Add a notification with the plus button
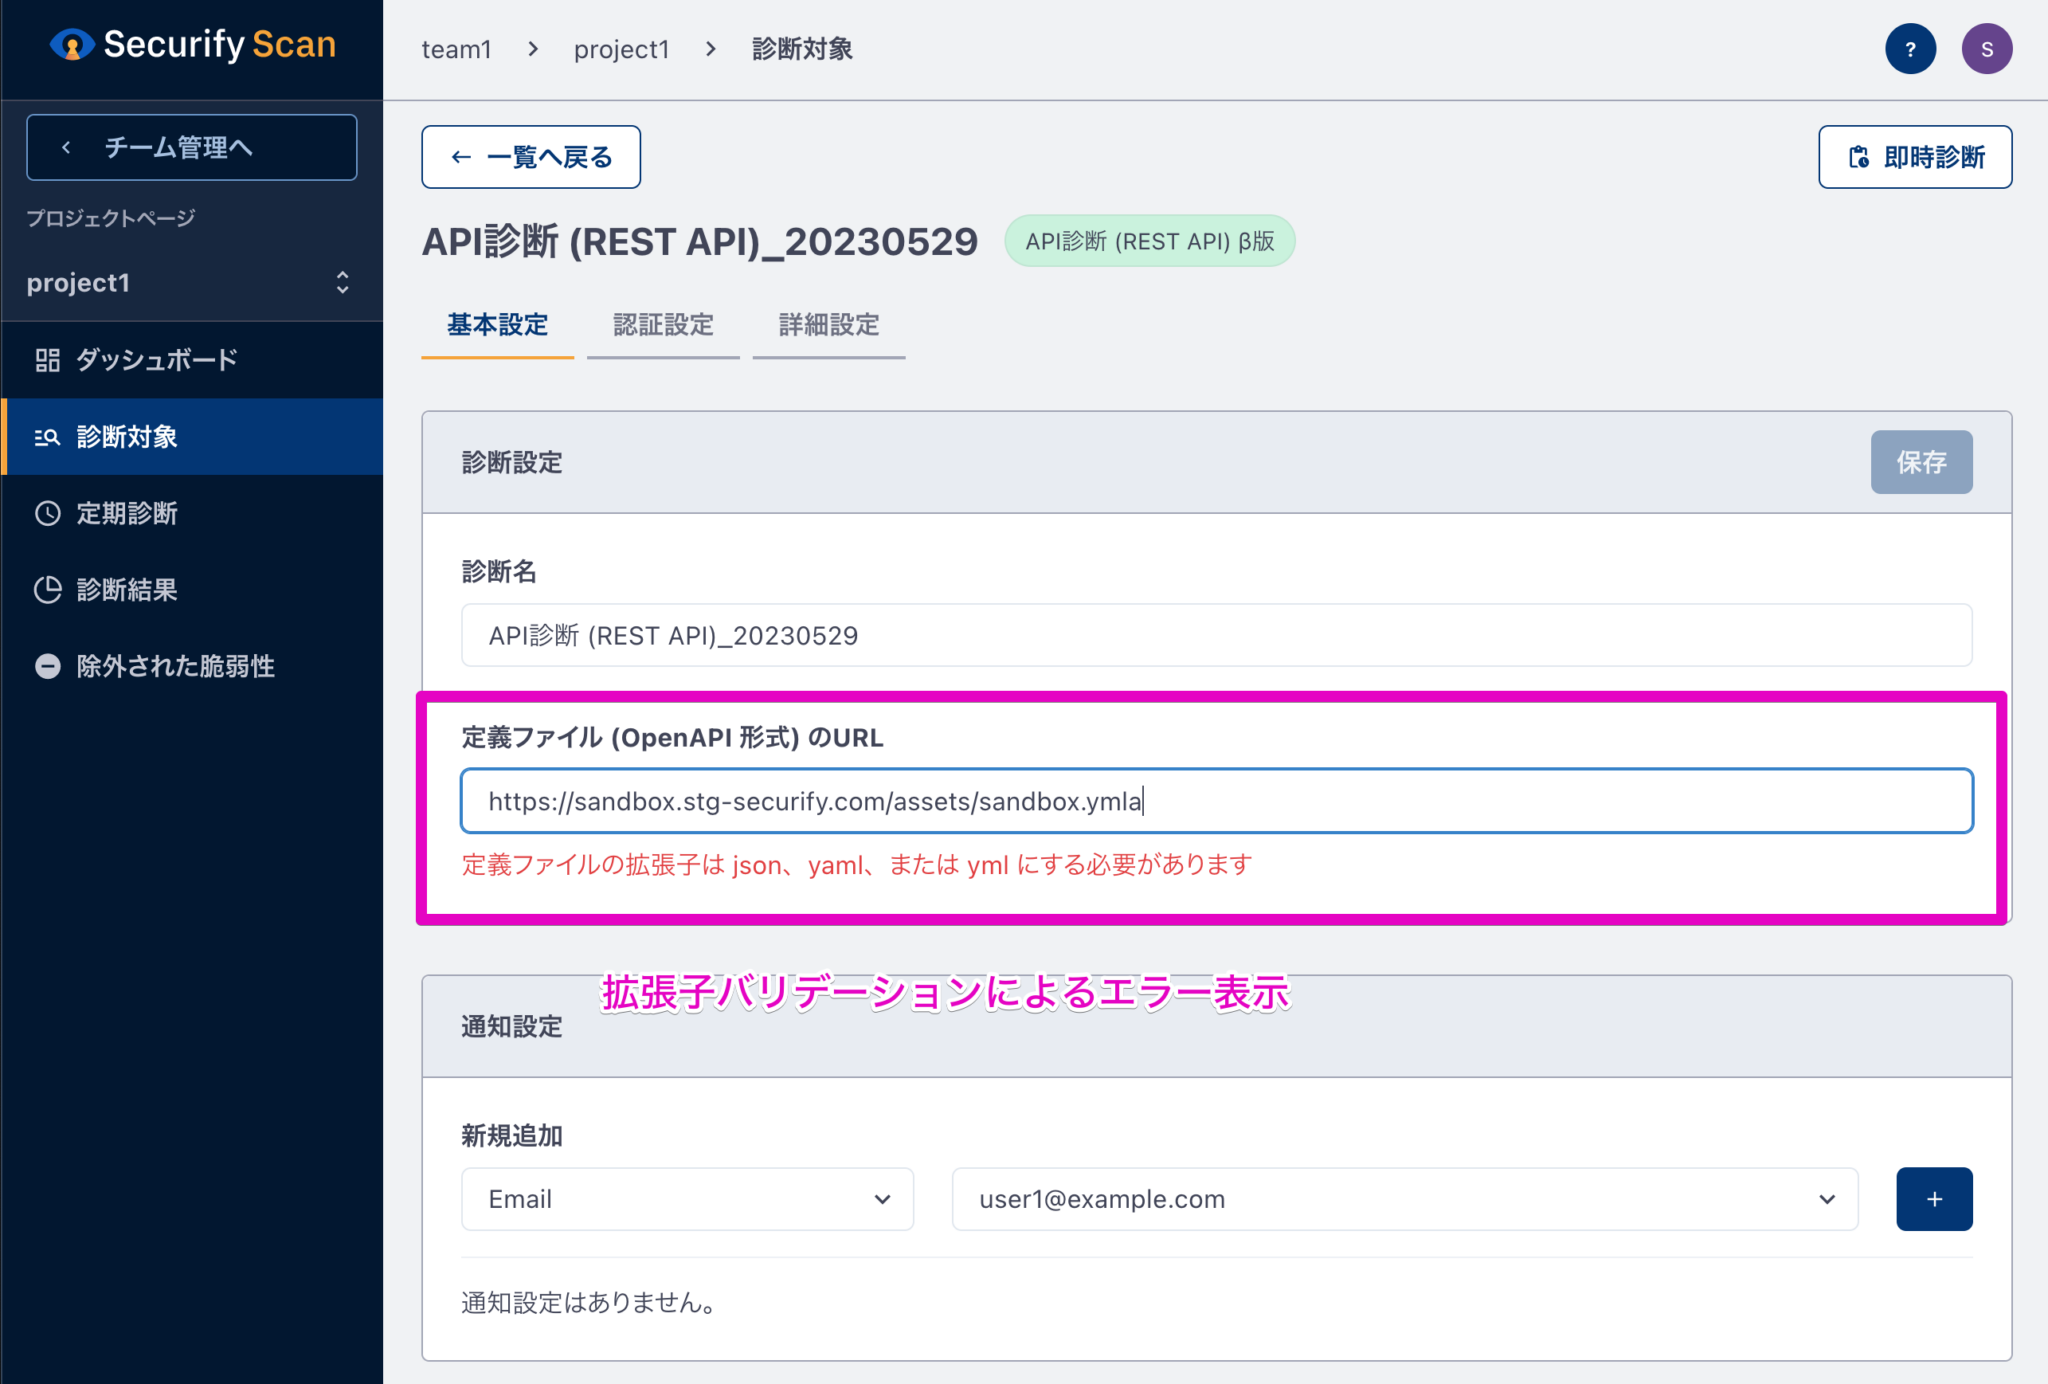 (x=1934, y=1199)
